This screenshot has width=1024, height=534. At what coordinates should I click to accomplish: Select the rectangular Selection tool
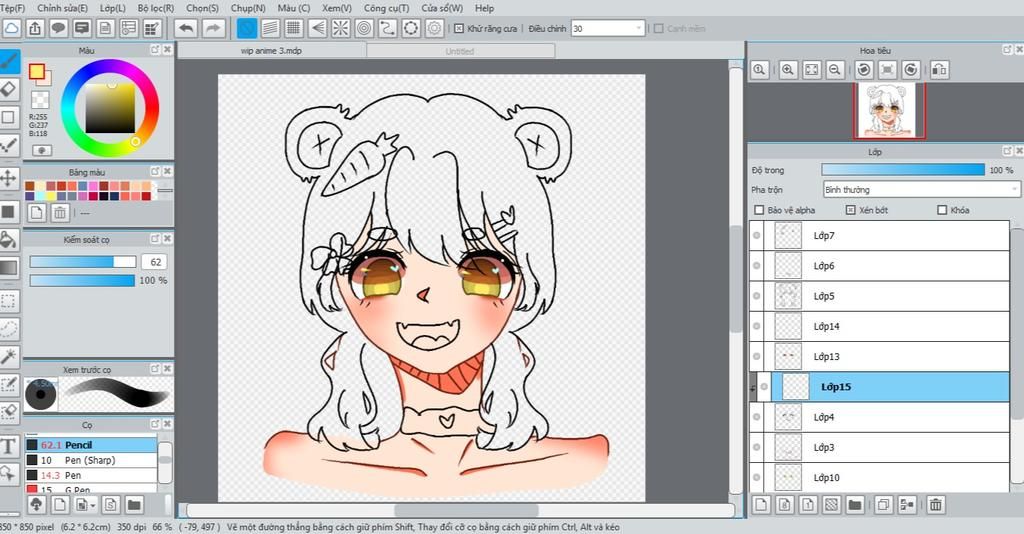pos(8,301)
